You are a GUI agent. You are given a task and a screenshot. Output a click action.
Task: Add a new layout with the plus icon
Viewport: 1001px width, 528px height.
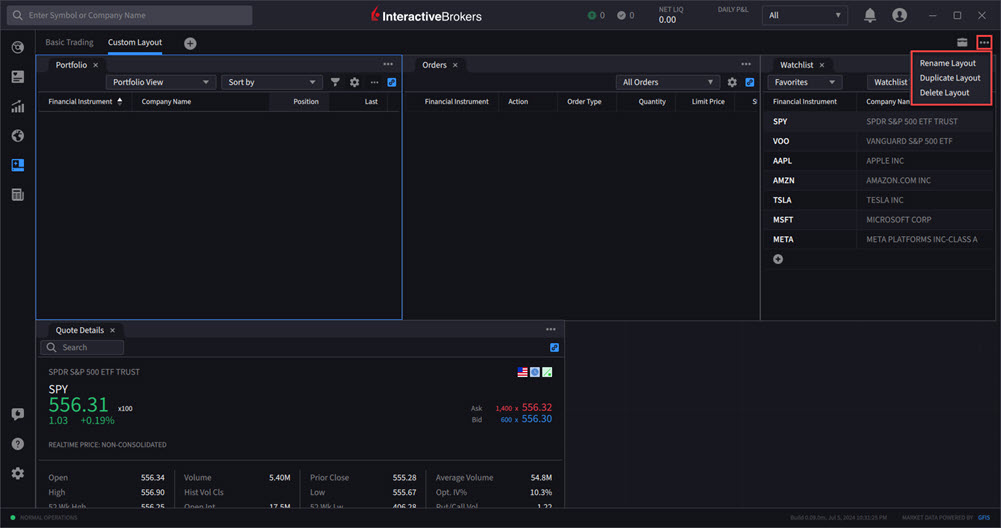click(190, 43)
